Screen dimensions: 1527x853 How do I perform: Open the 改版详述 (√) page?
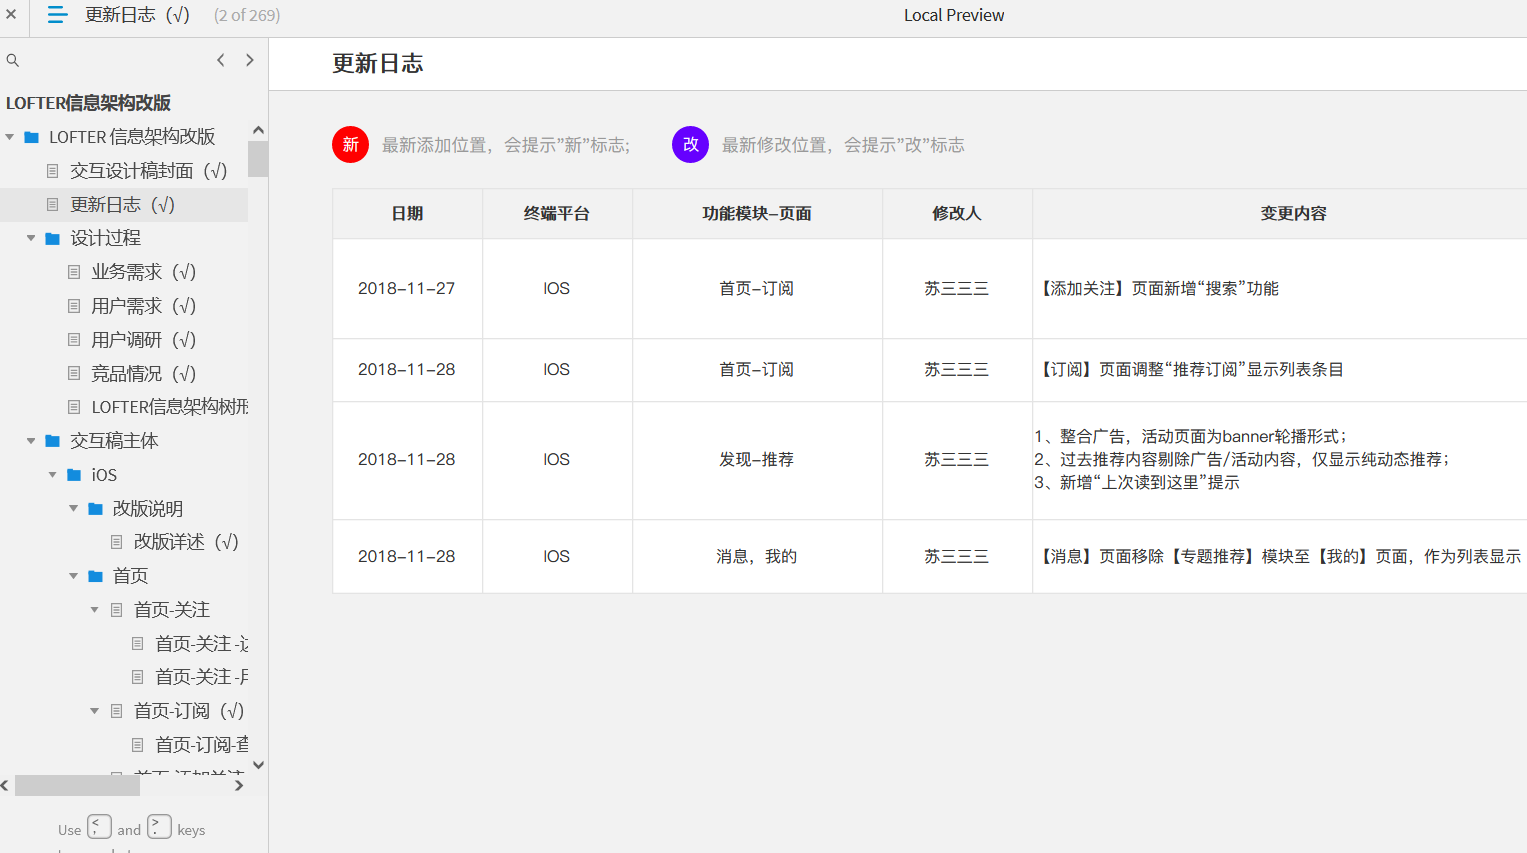(x=186, y=542)
